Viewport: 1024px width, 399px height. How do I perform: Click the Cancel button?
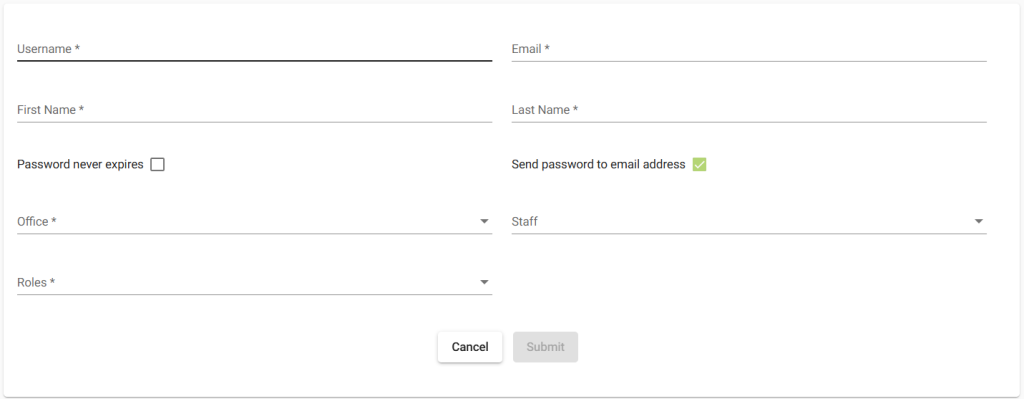470,347
